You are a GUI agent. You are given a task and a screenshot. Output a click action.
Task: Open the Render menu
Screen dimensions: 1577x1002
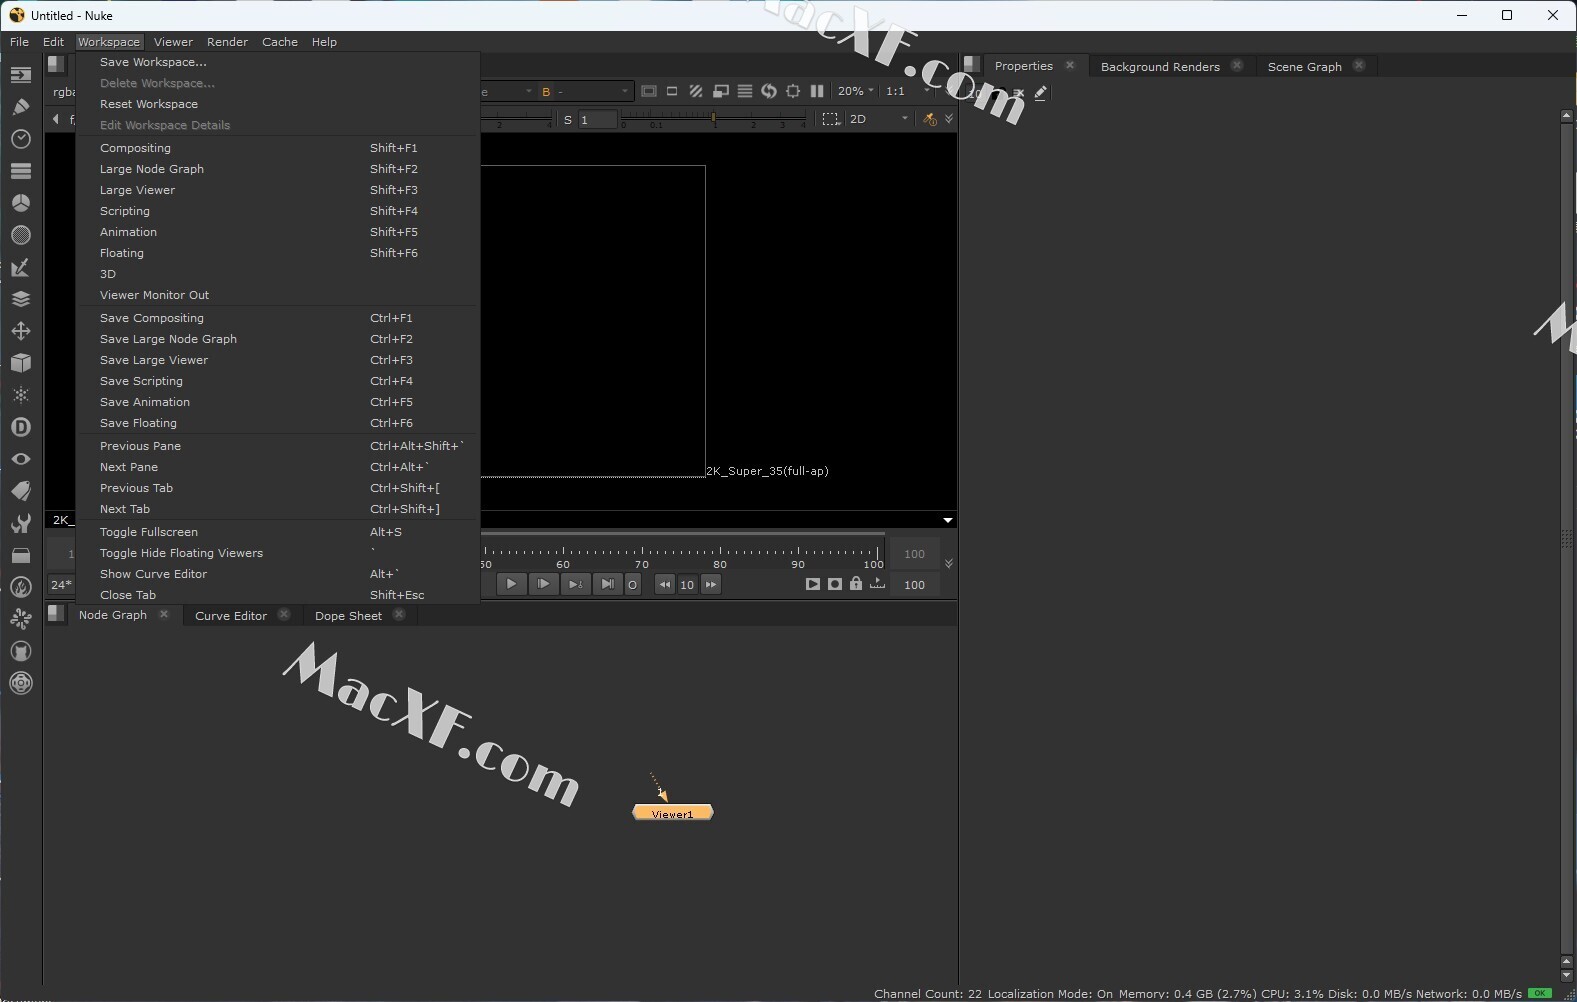pyautogui.click(x=227, y=42)
